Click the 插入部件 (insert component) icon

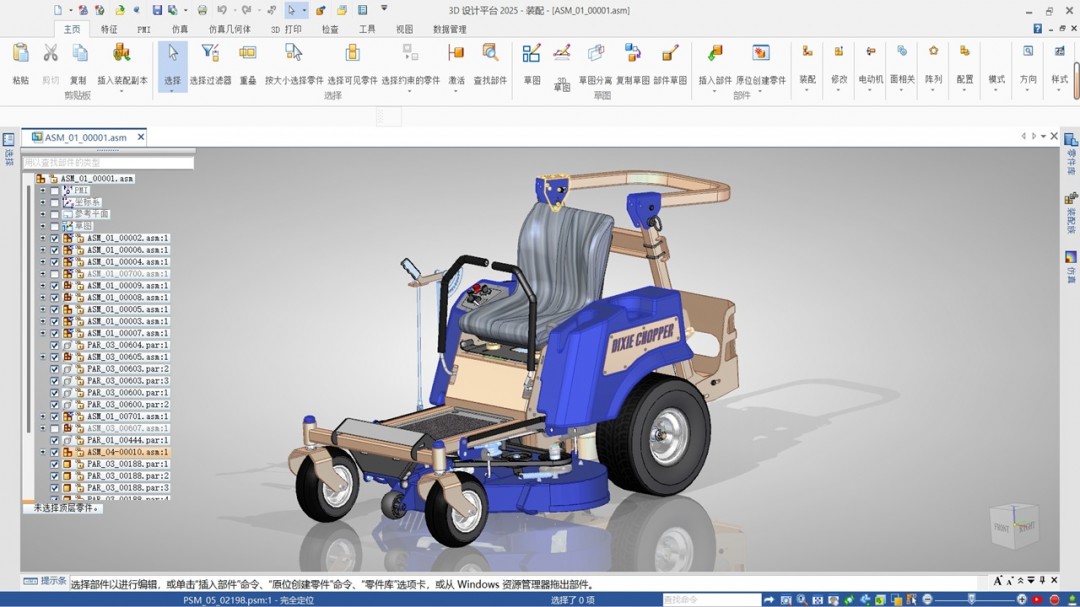pos(714,54)
